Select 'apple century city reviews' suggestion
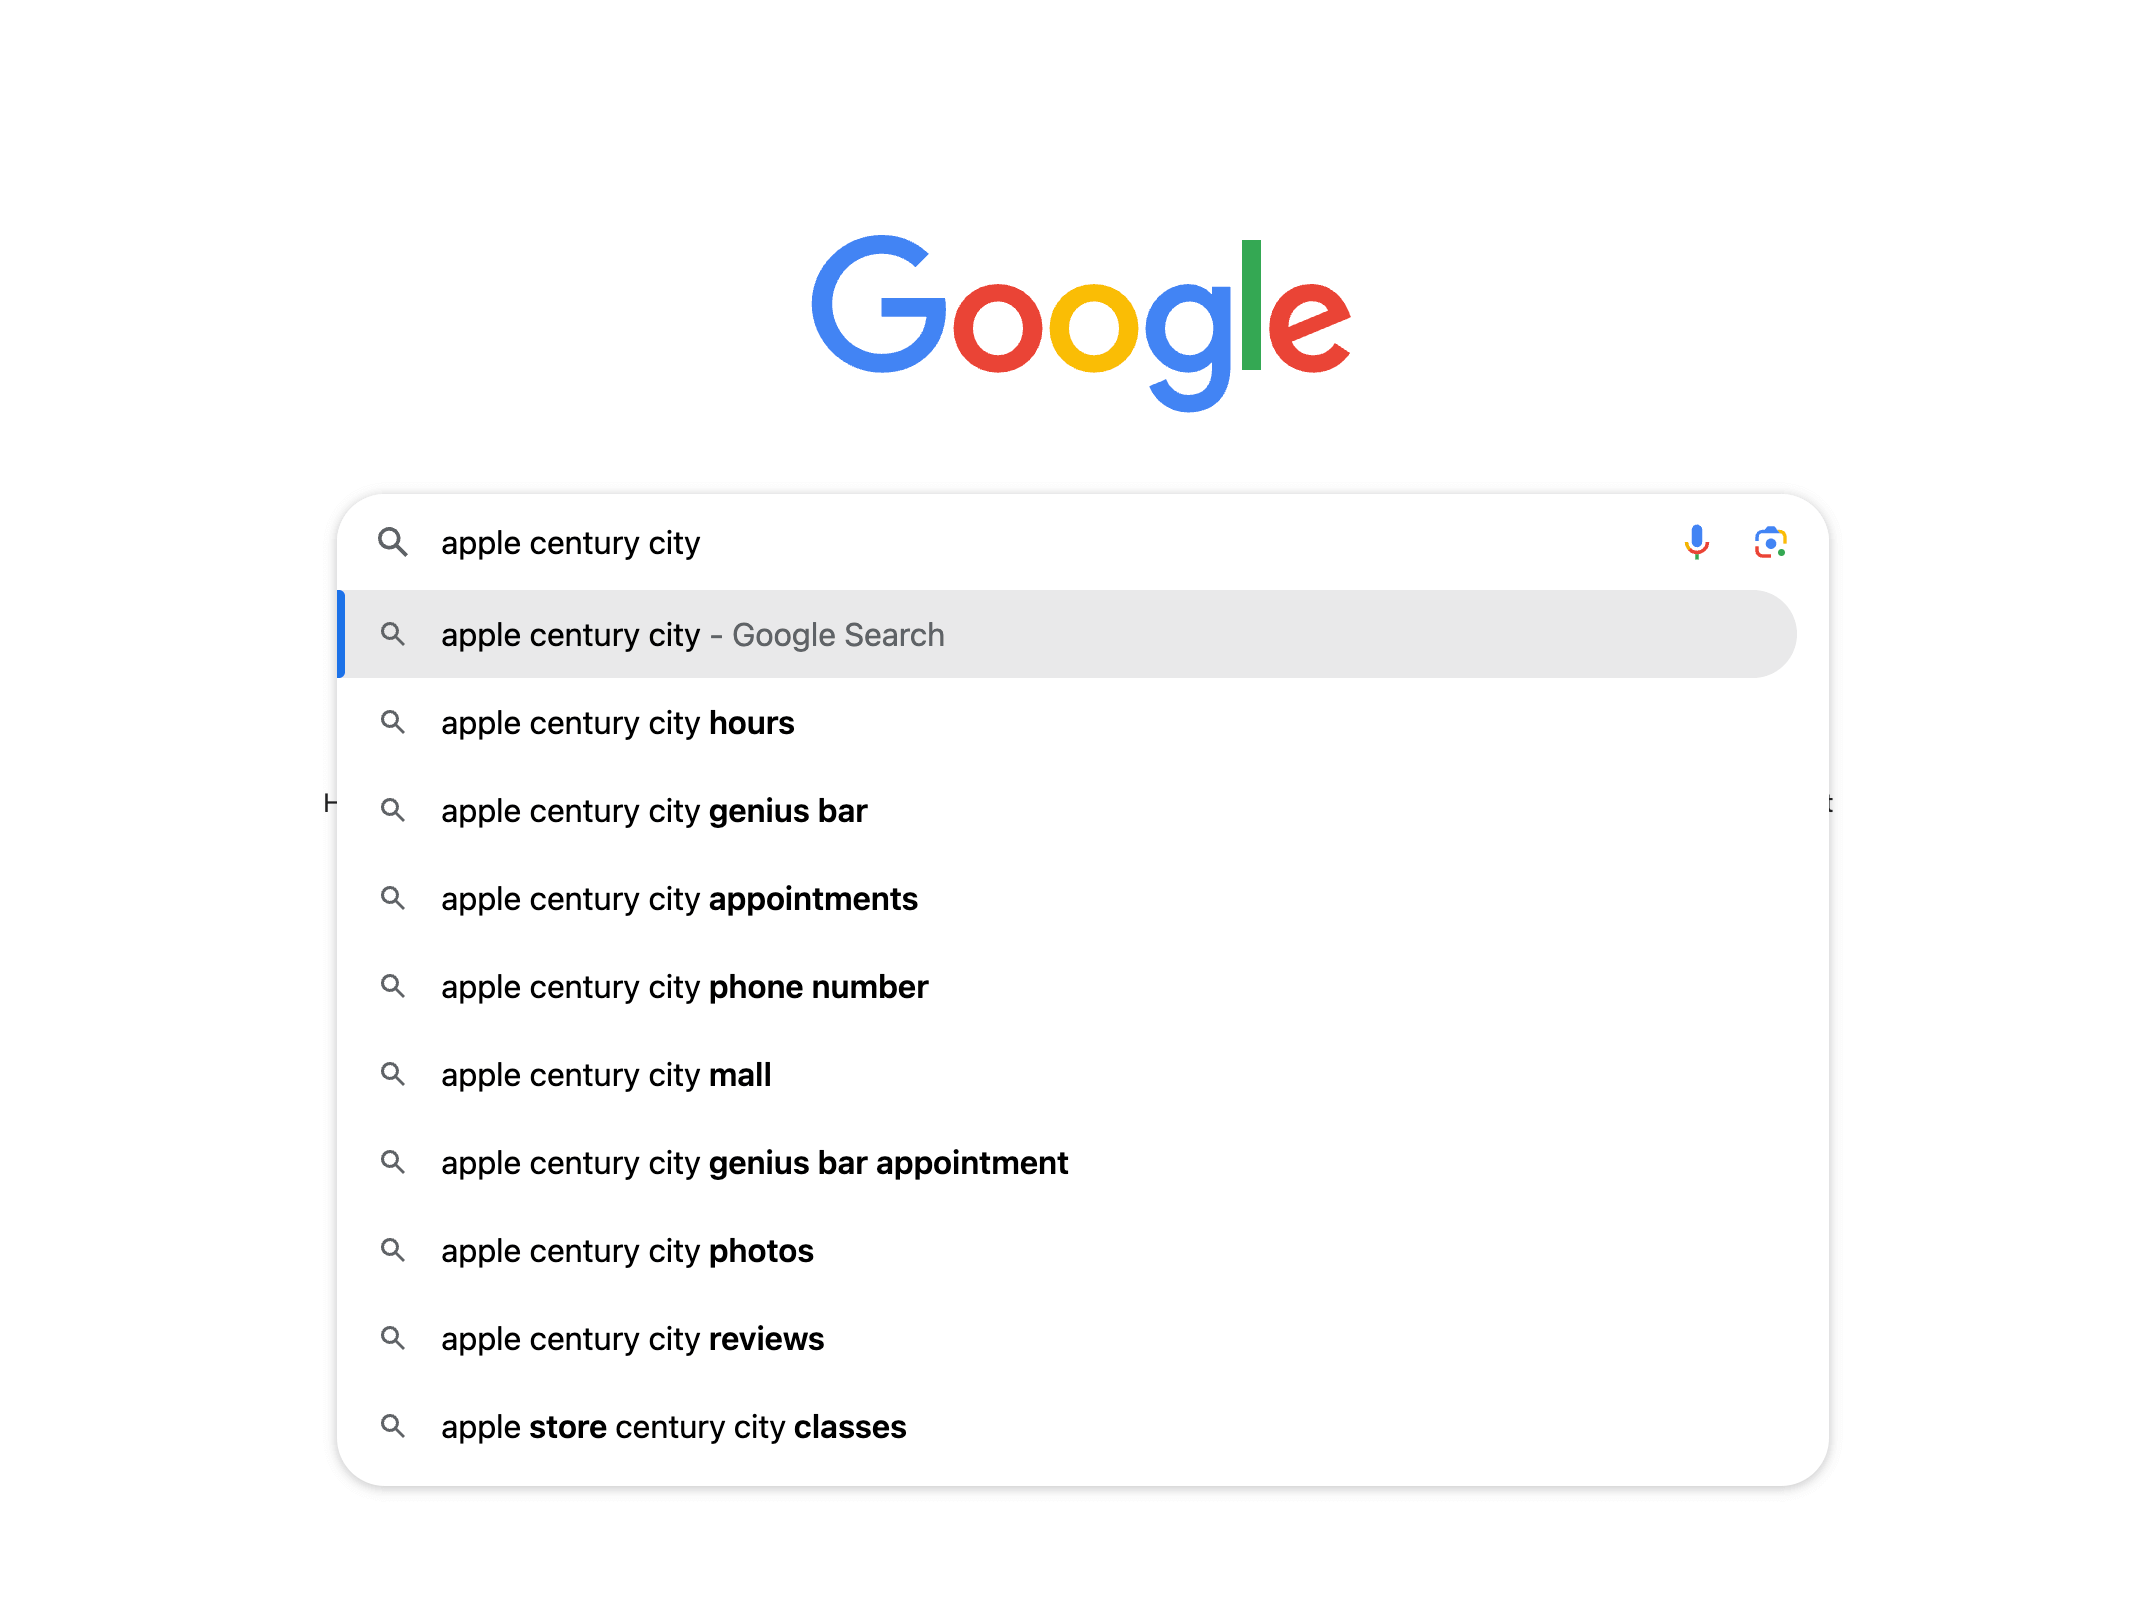 [632, 1339]
